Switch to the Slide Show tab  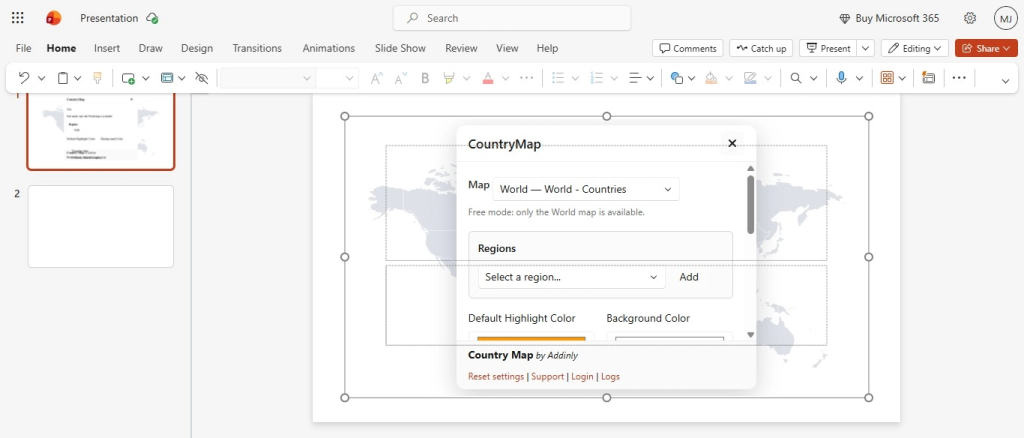click(x=400, y=48)
